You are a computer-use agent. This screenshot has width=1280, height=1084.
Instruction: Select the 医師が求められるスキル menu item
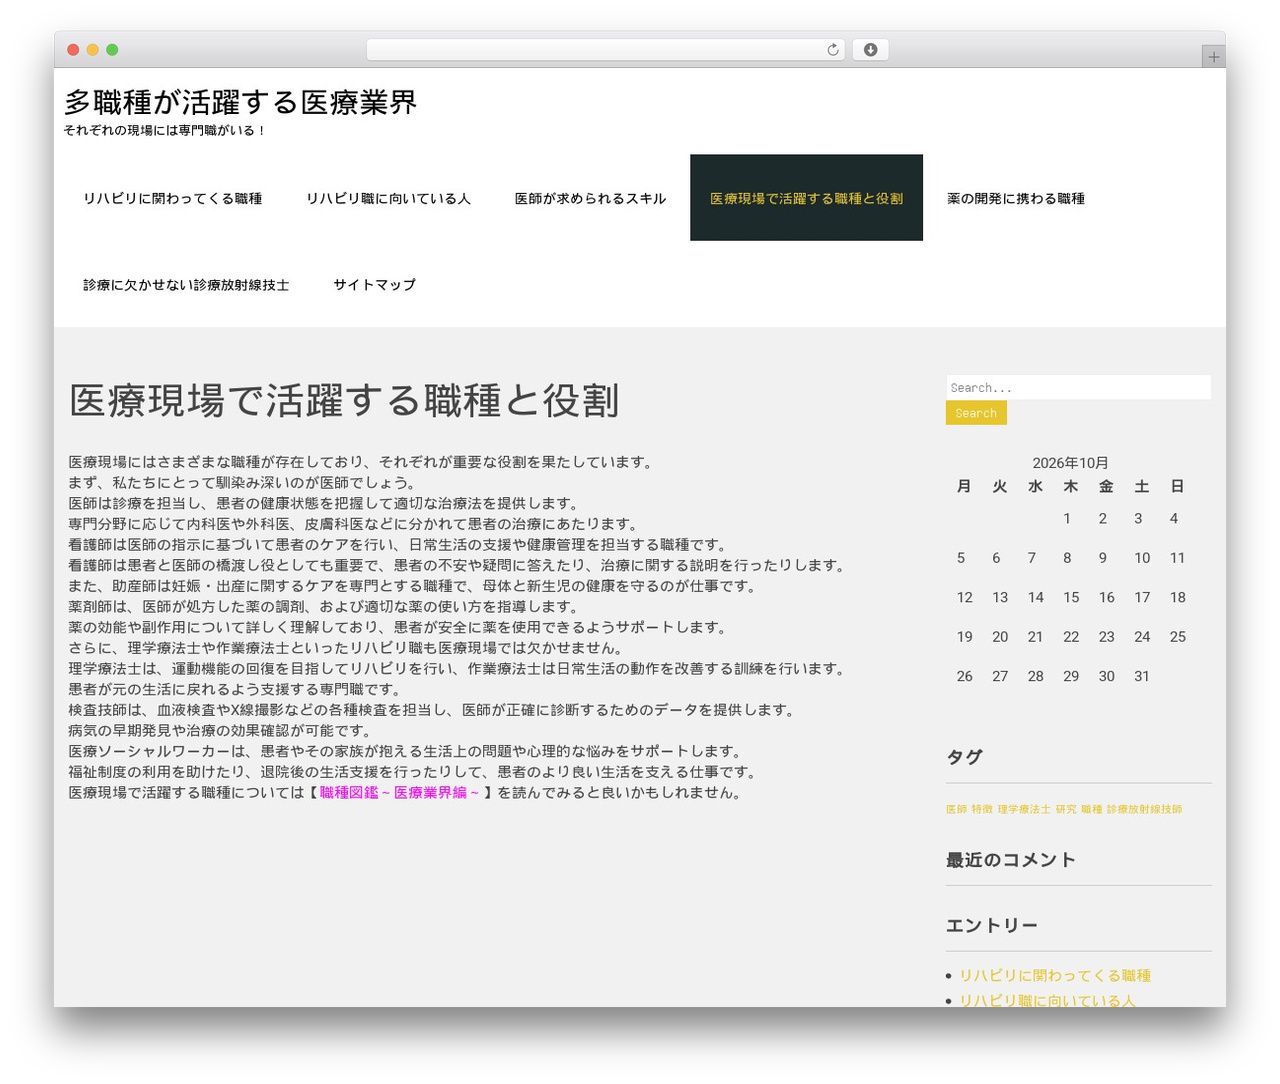[590, 198]
